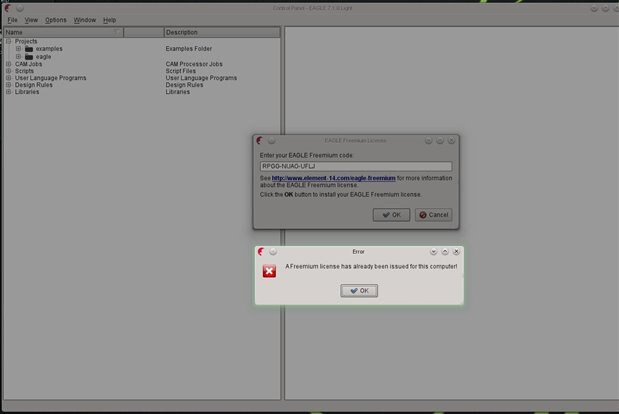Collapse the Projects tree node
This screenshot has height=414, width=619.
pyautogui.click(x=8, y=41)
